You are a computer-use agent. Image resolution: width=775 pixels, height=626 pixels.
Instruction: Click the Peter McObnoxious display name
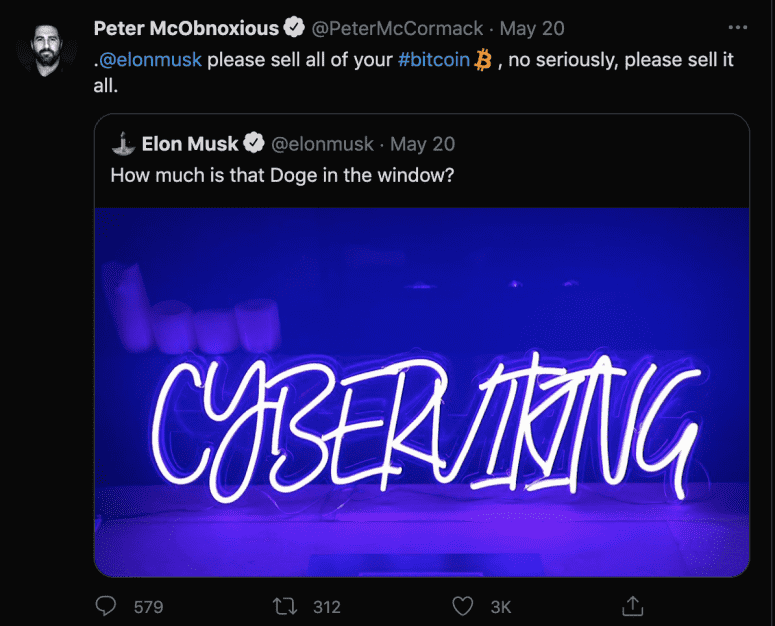[x=186, y=28]
